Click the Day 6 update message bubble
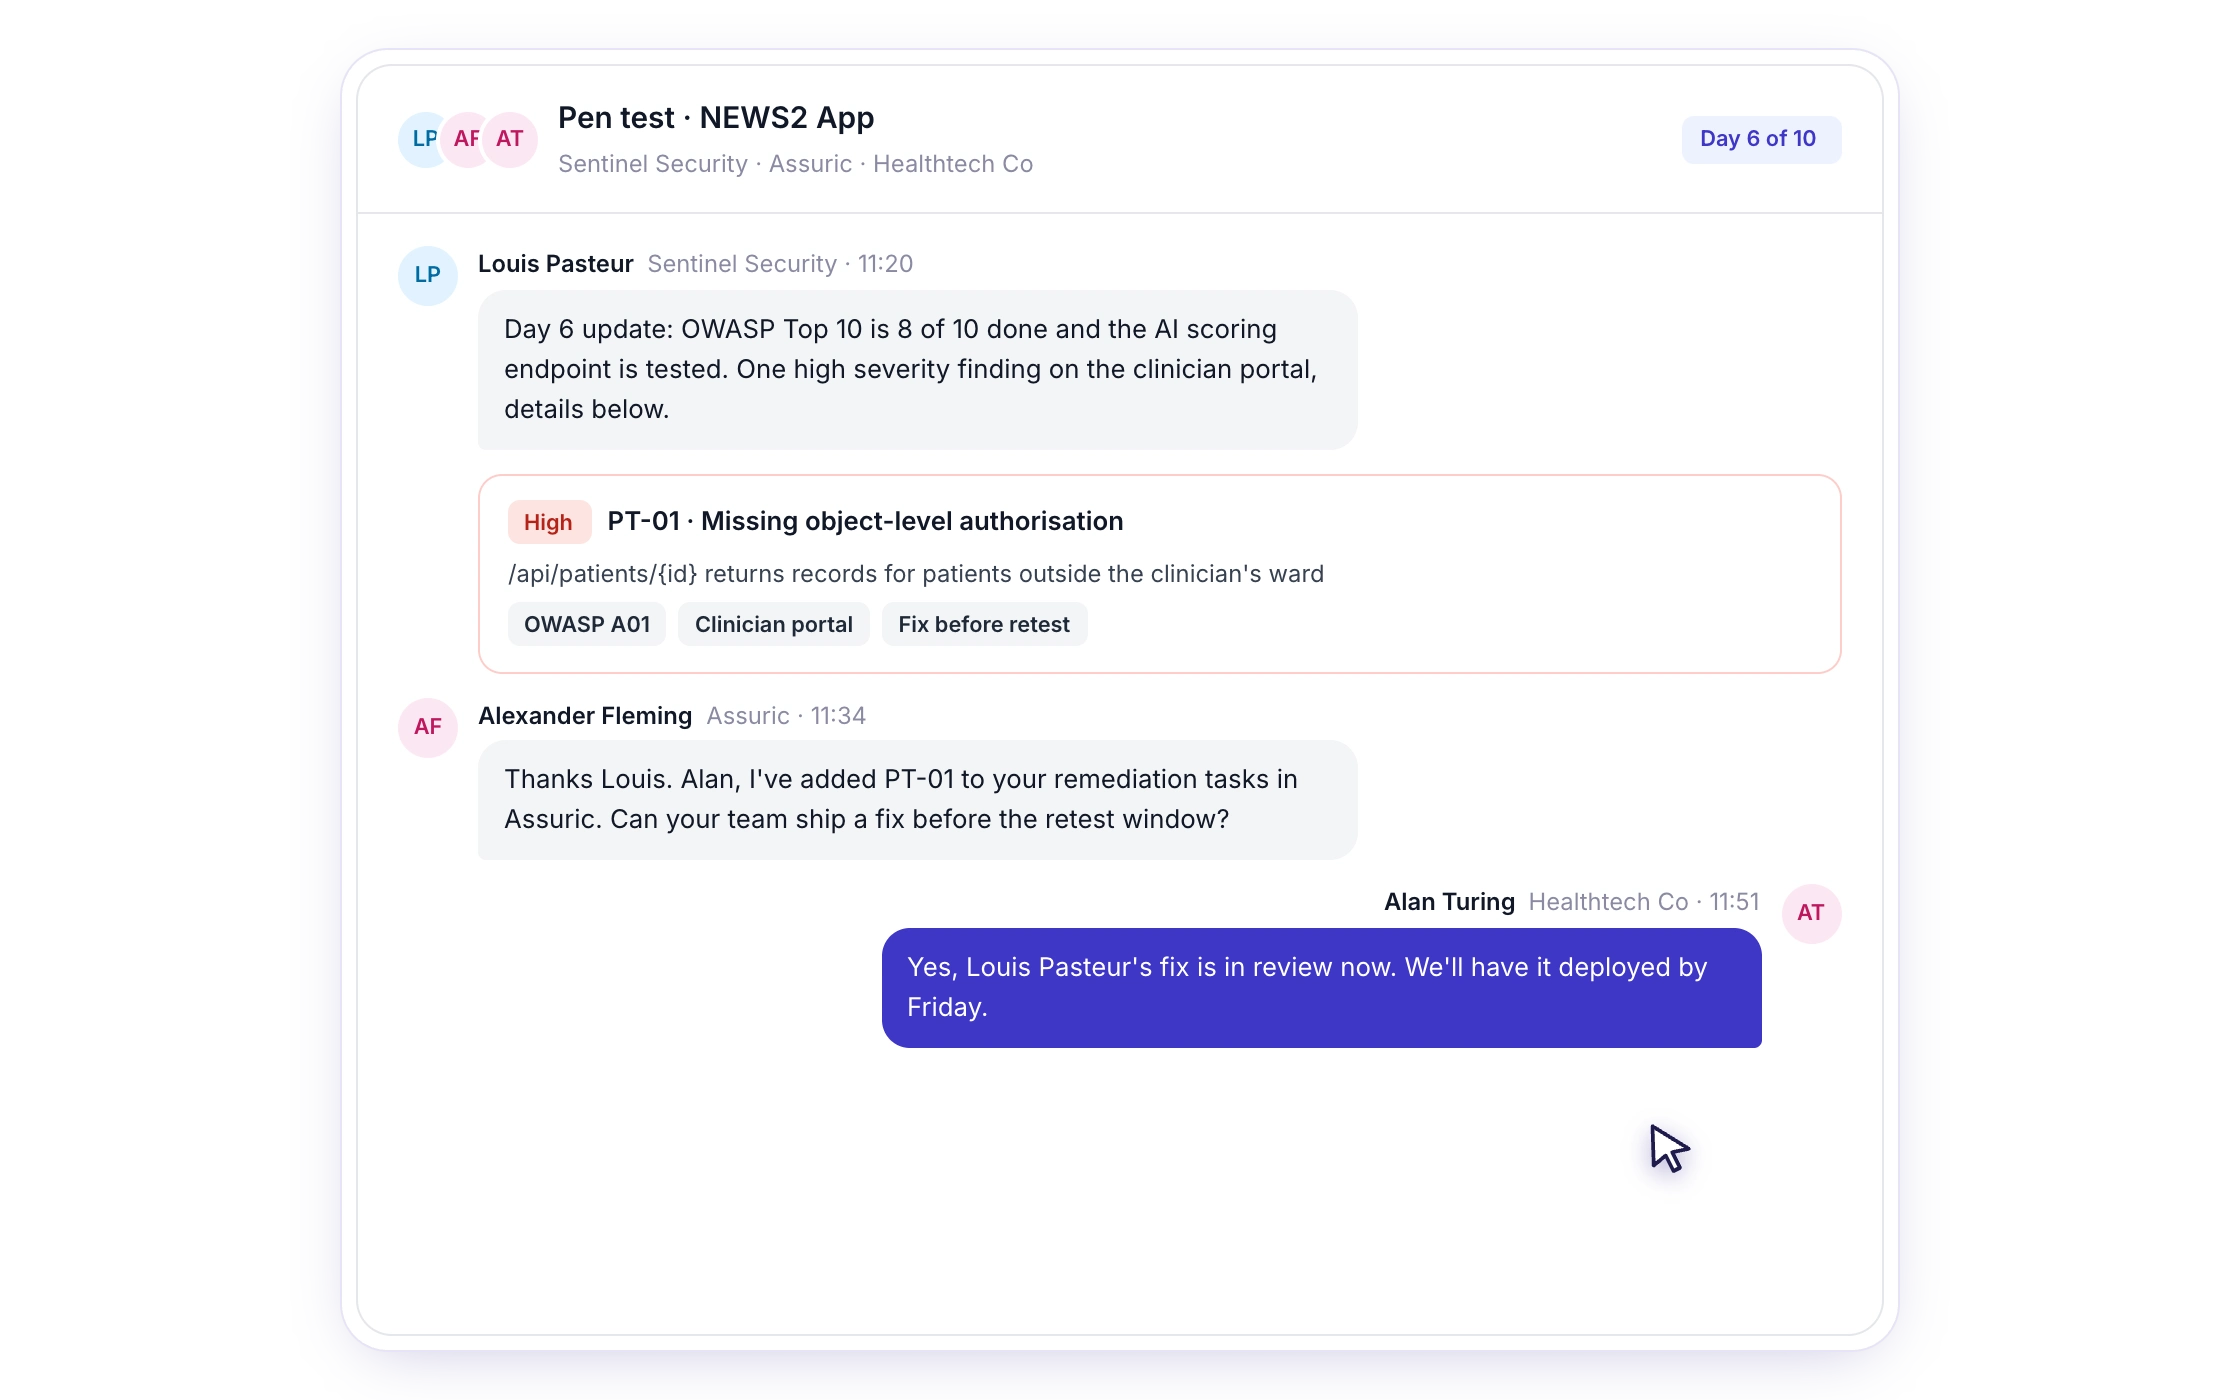The width and height of the screenshot is (2240, 1400). click(x=918, y=370)
